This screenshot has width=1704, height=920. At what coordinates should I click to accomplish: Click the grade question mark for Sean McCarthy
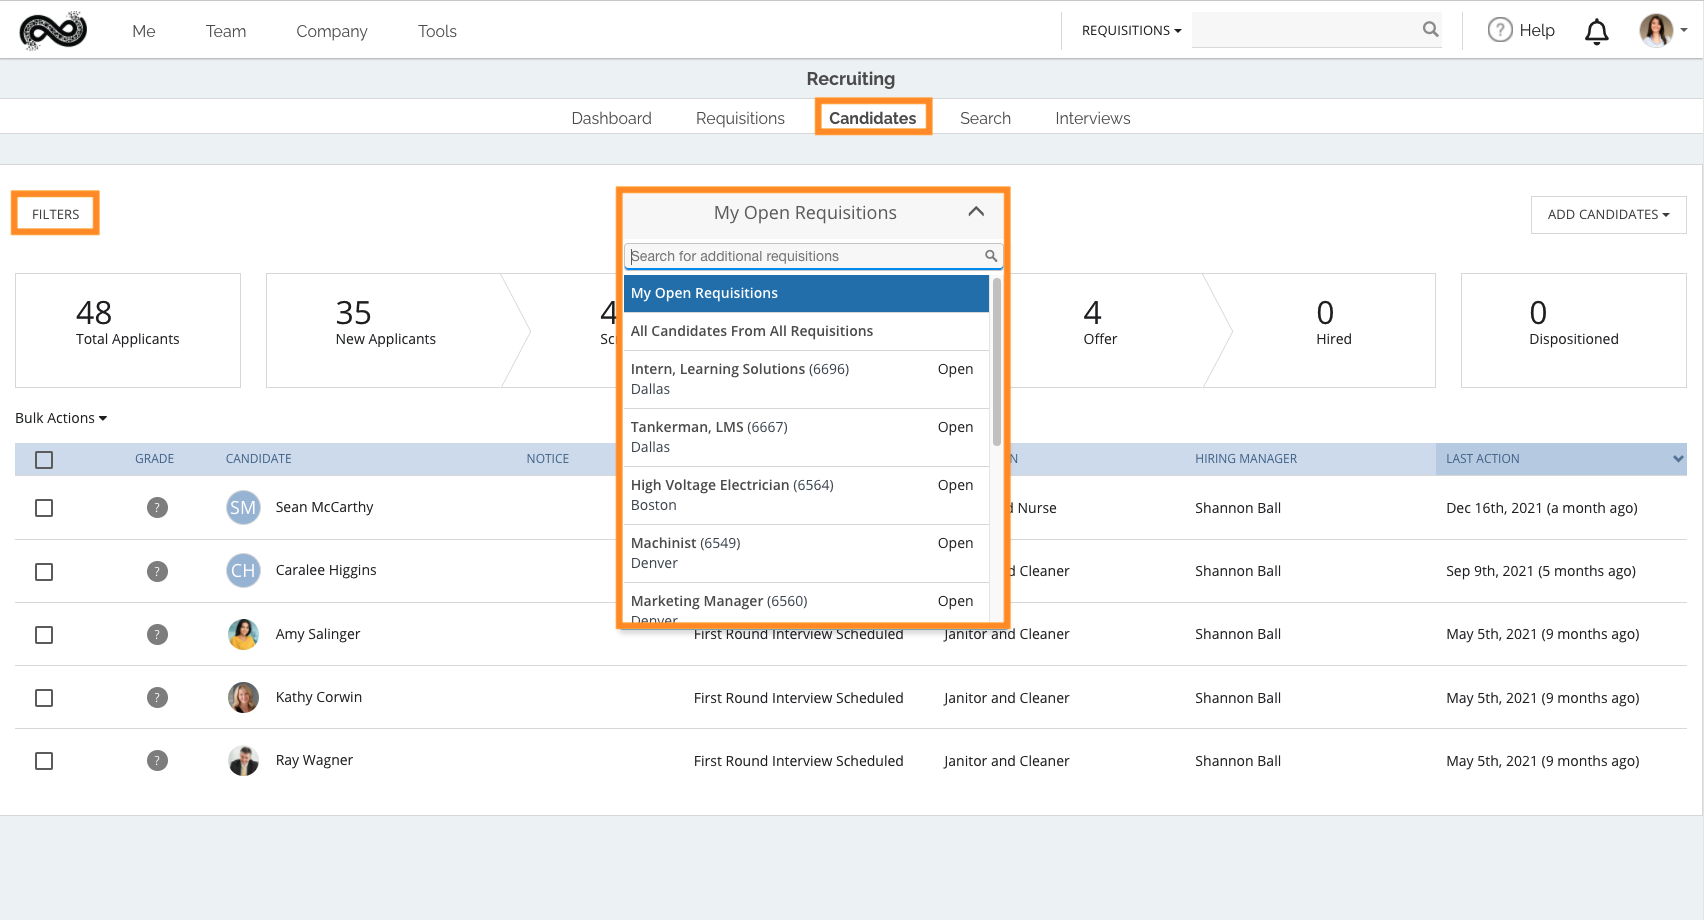[x=157, y=508]
